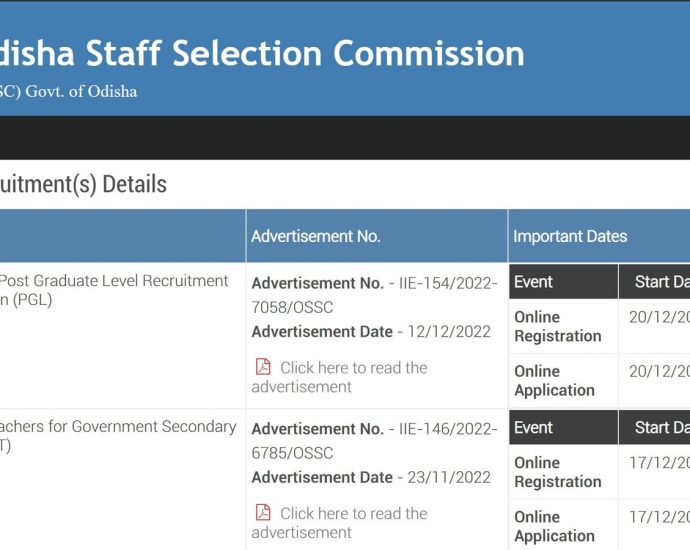The width and height of the screenshot is (690, 550).
Task: Select the advertisement number IIE-146/2022-6785/OSSC text
Action: pos(374,441)
